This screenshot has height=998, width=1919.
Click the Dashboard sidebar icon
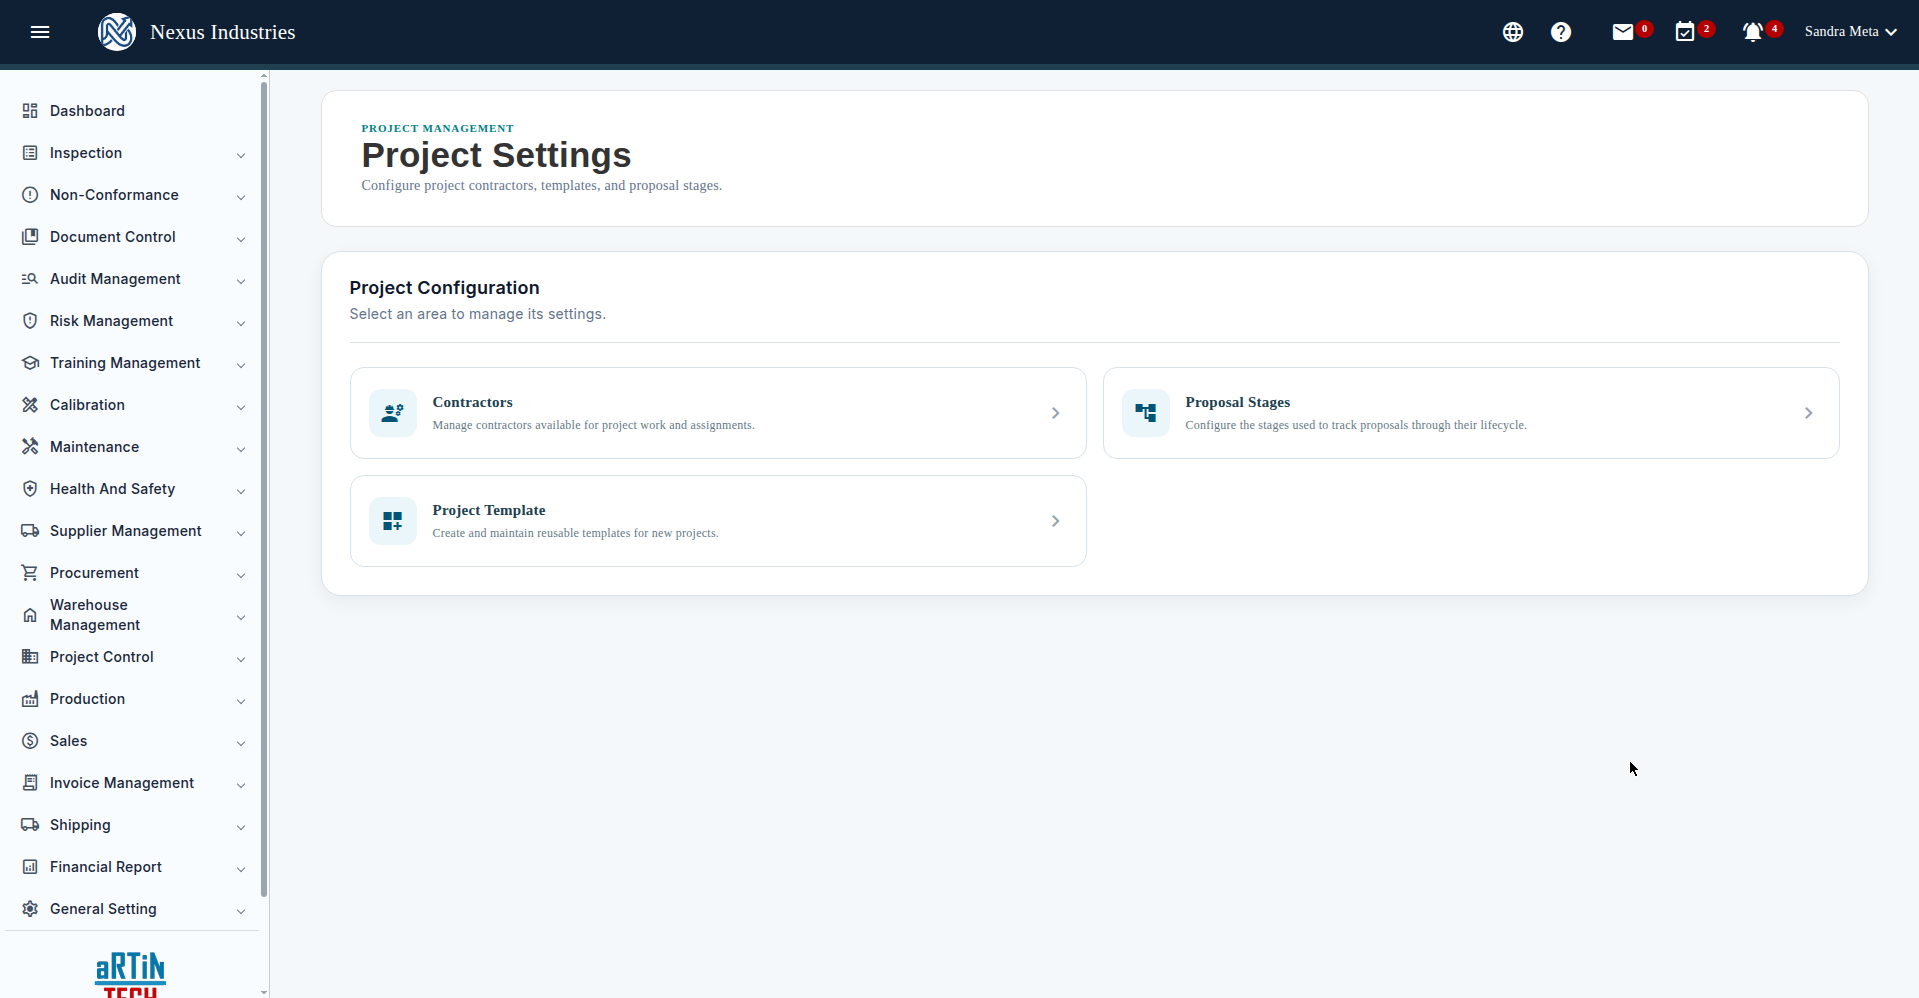(30, 111)
